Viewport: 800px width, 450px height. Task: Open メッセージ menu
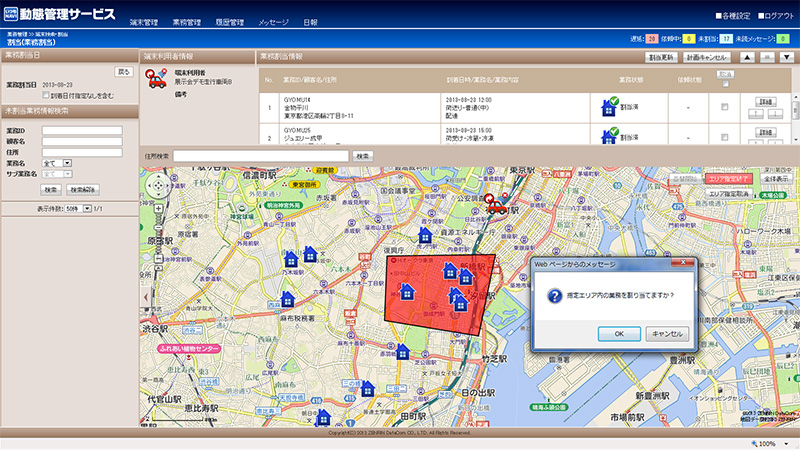273,22
